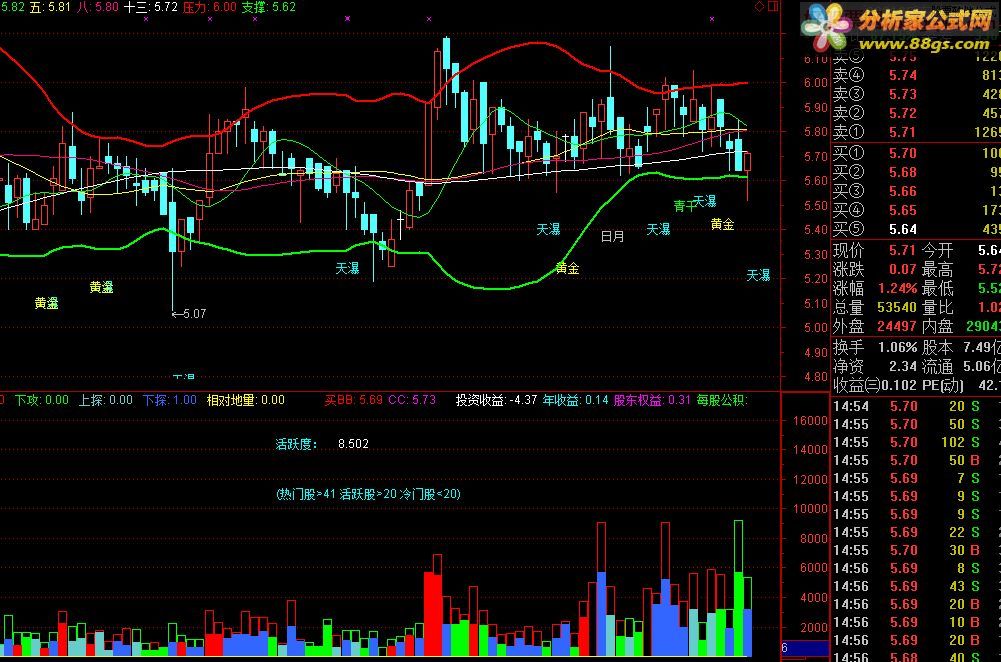Click the 年收益: 0.14 value
Image resolution: width=1001 pixels, height=662 pixels.
pos(575,400)
